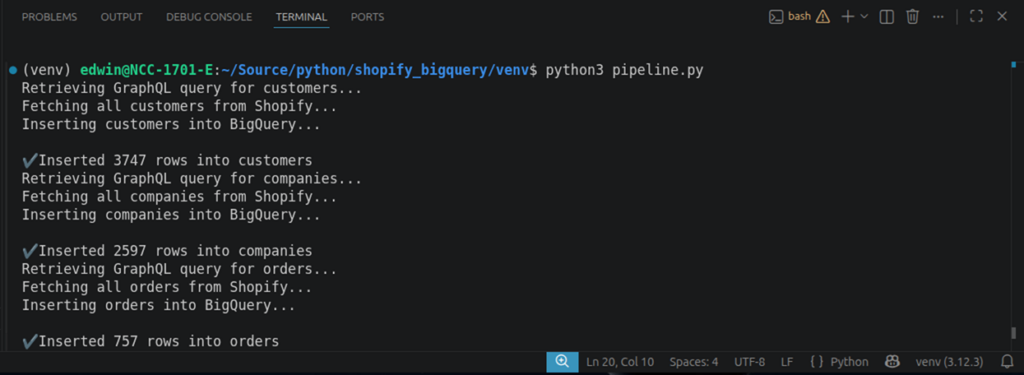Click the python3 pipeline.py command text
1024x375 pixels.
point(625,70)
